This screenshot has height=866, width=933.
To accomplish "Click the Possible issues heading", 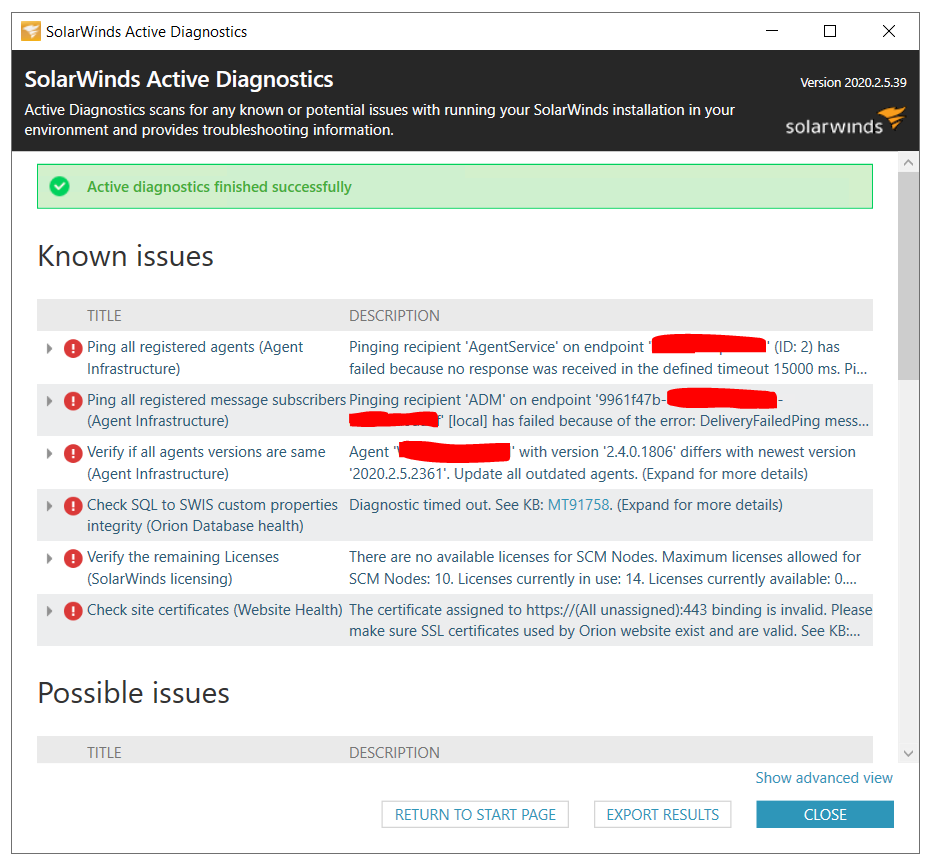I will click(x=133, y=693).
